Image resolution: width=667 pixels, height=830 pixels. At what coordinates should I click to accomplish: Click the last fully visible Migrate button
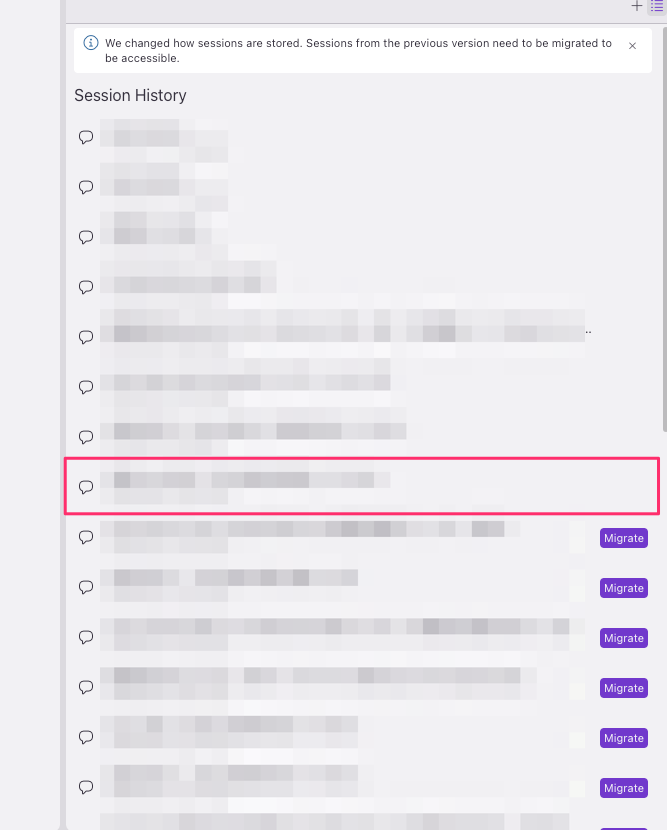(x=624, y=788)
